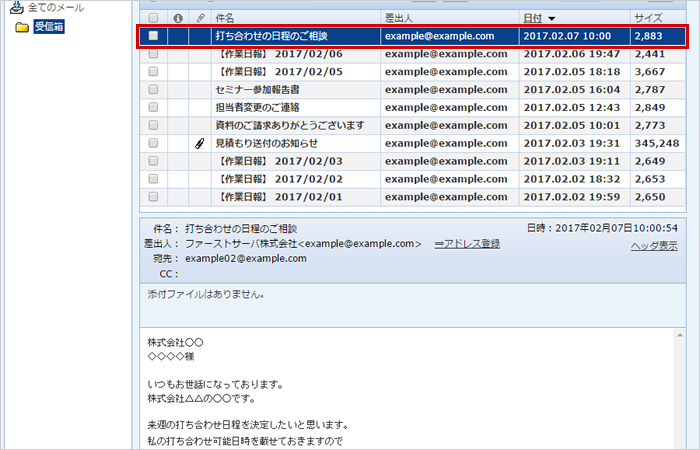Viewport: 700px width, 450px height.
Task: Click the paperclip on 見積もり送付のお知らせ row
Action: (200, 143)
